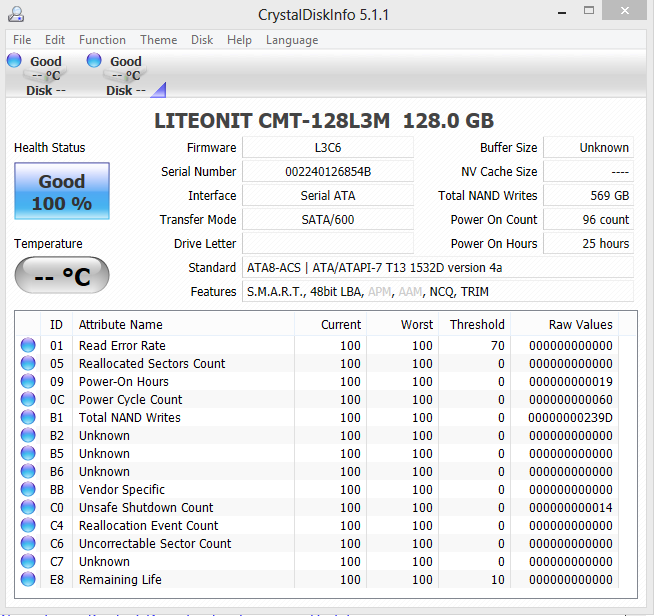Click status orb beside Remaining Life
The height and width of the screenshot is (616, 654).
(28, 580)
